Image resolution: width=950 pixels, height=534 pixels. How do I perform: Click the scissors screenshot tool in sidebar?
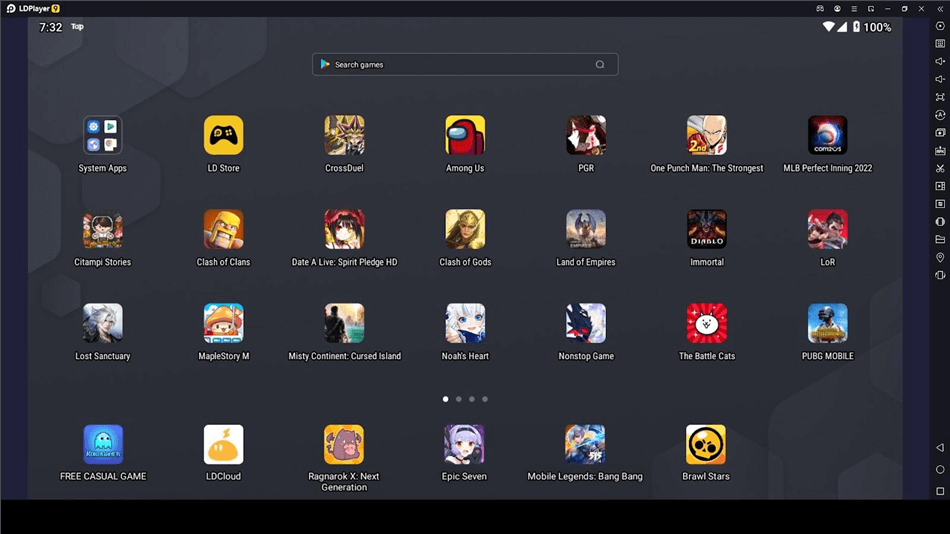(940, 168)
